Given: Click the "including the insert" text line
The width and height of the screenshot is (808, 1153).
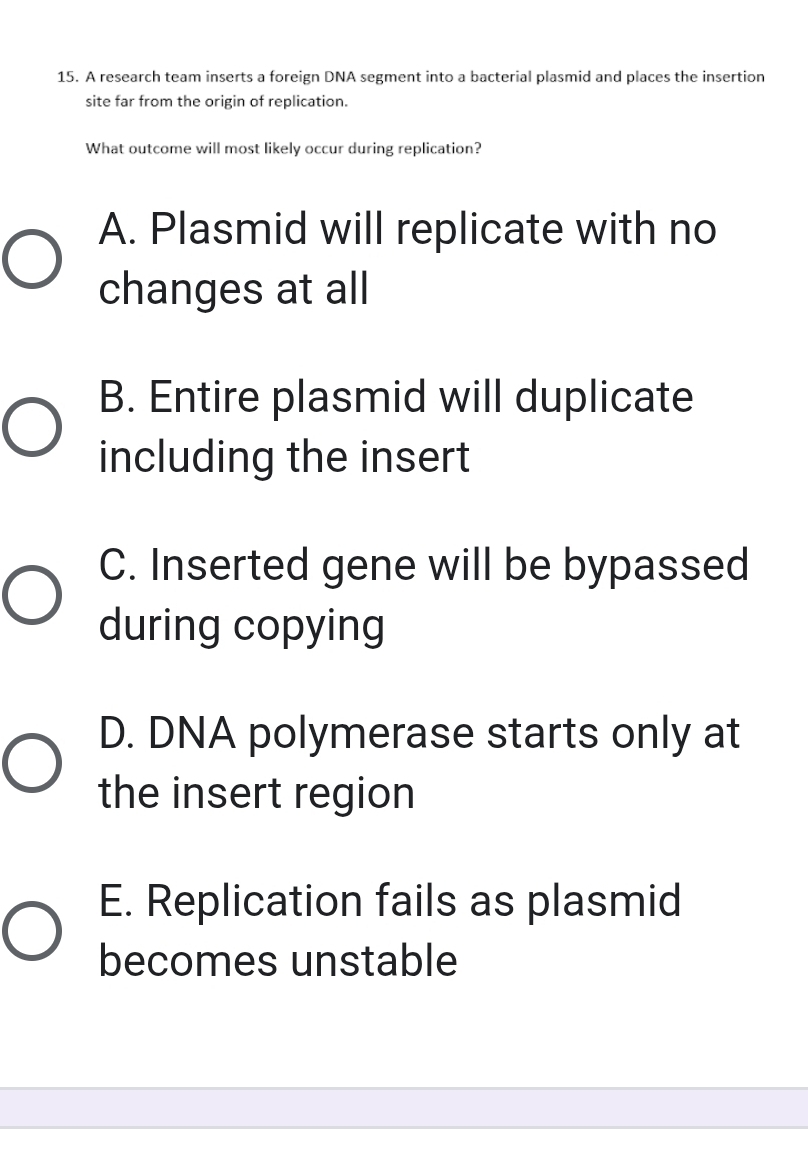Looking at the screenshot, I should (x=284, y=458).
